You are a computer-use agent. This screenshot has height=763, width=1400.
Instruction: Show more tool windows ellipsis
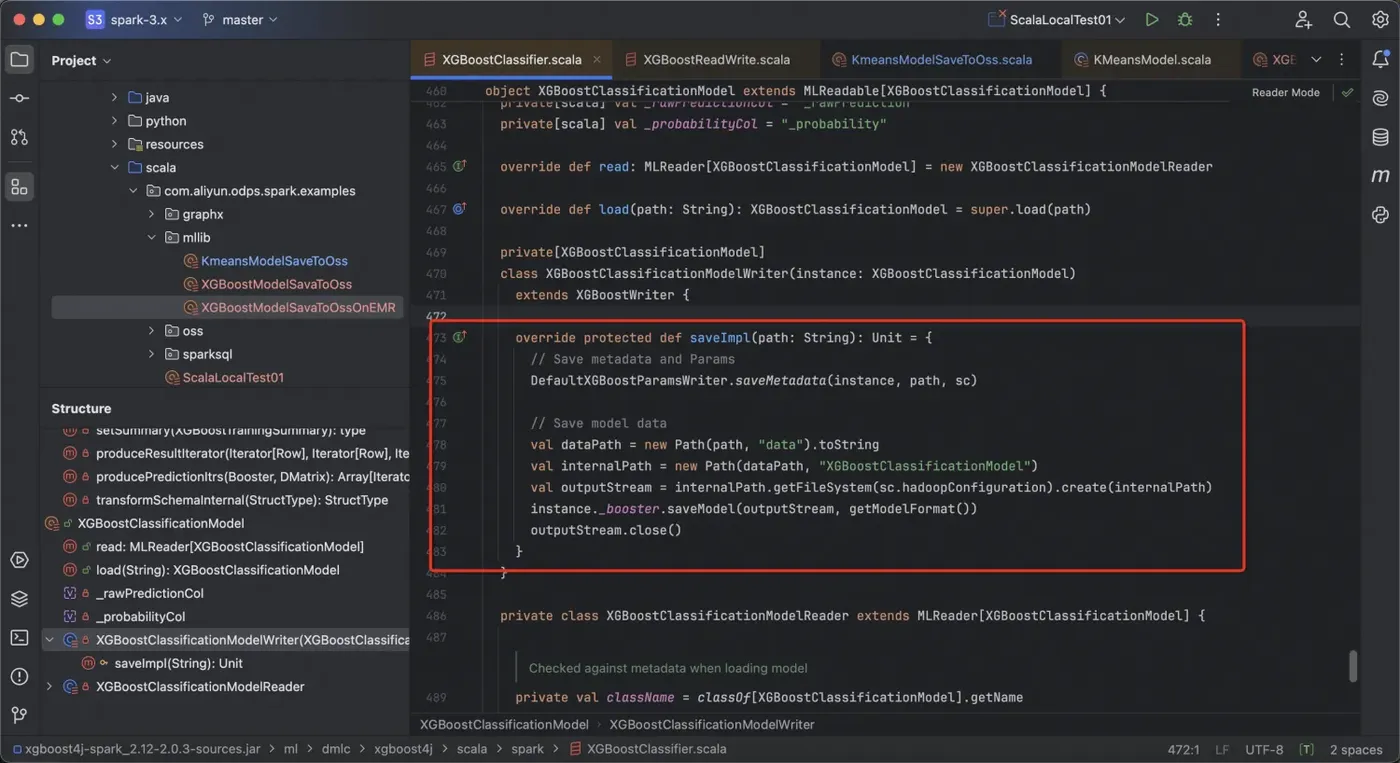19,225
